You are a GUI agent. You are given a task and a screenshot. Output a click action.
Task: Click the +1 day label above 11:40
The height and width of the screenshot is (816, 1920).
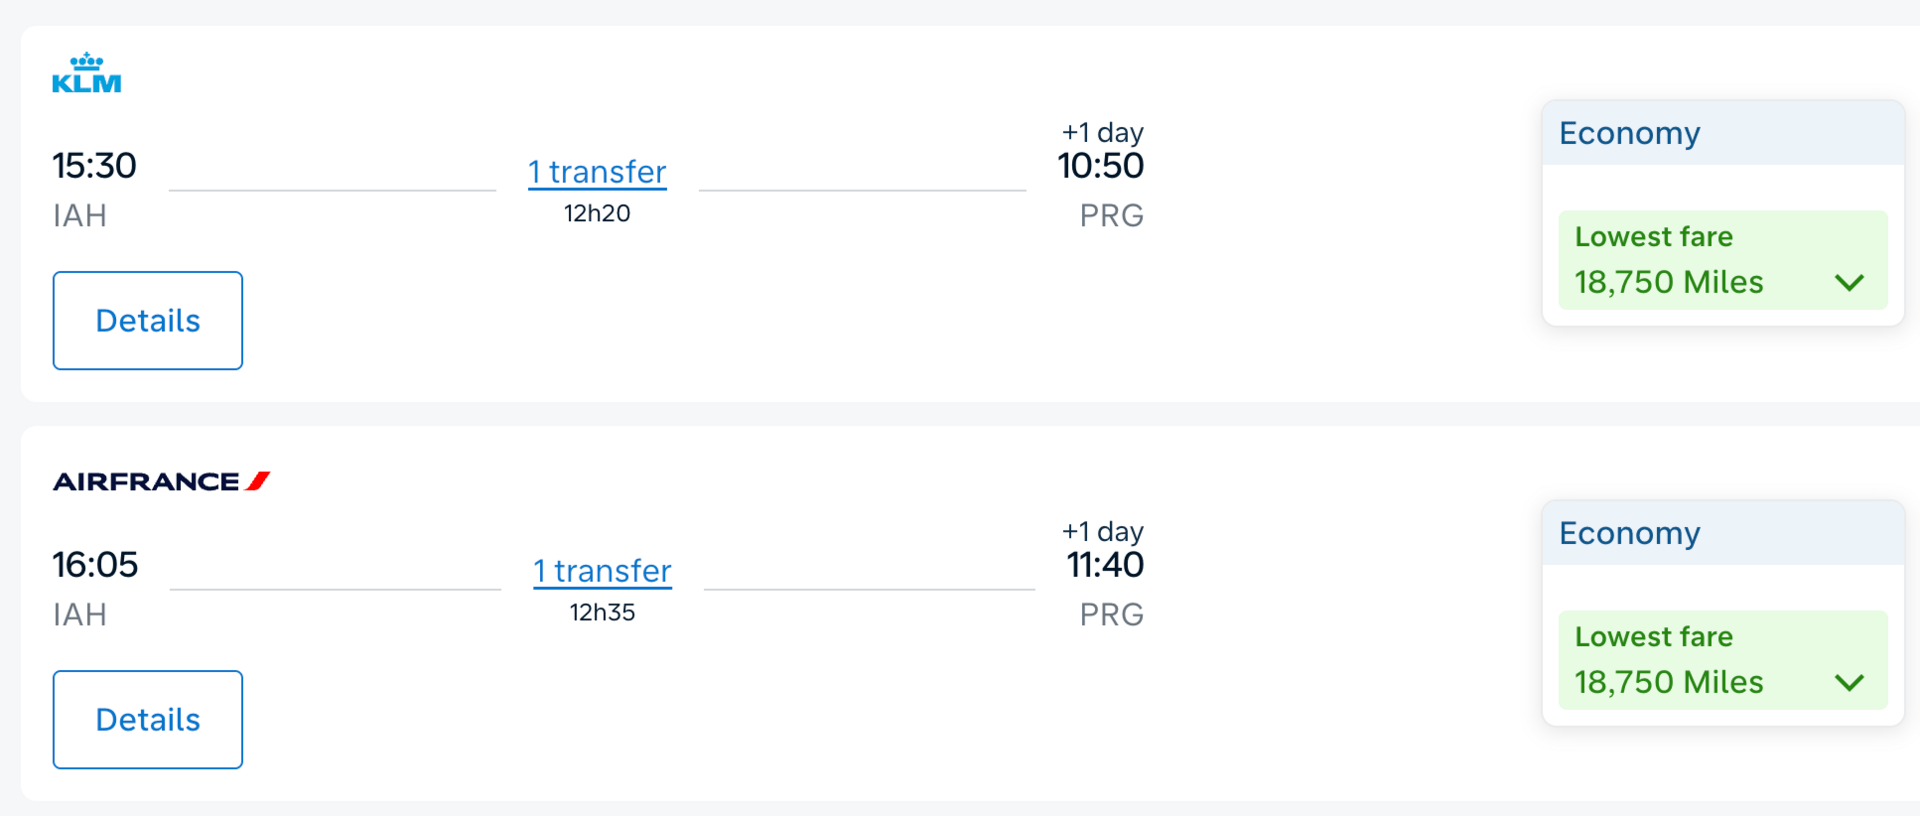point(1101,531)
